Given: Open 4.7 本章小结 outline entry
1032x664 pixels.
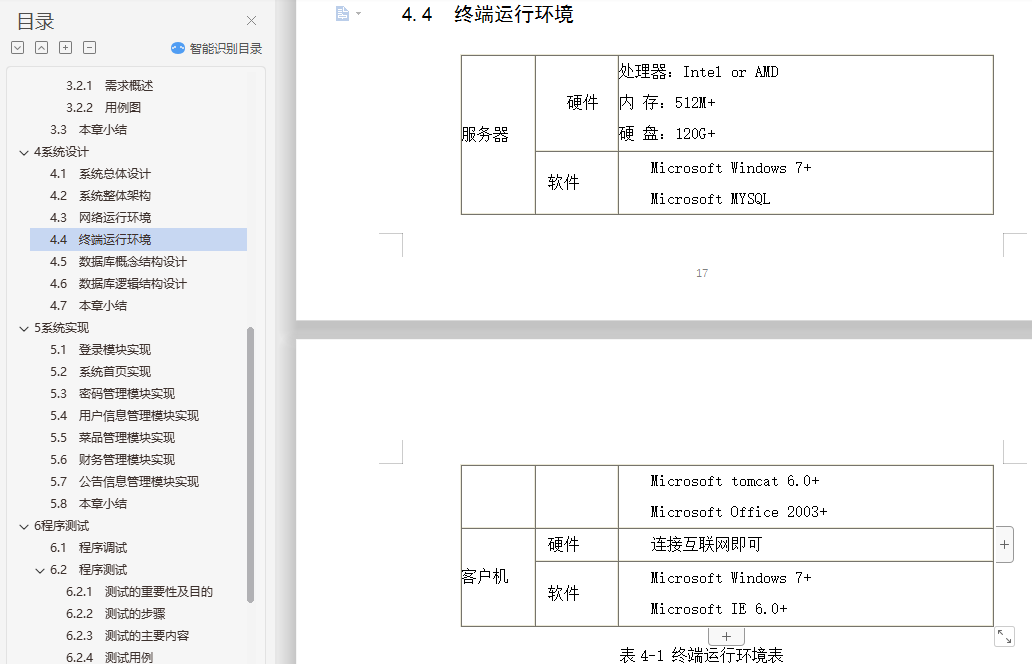Looking at the screenshot, I should click(88, 305).
